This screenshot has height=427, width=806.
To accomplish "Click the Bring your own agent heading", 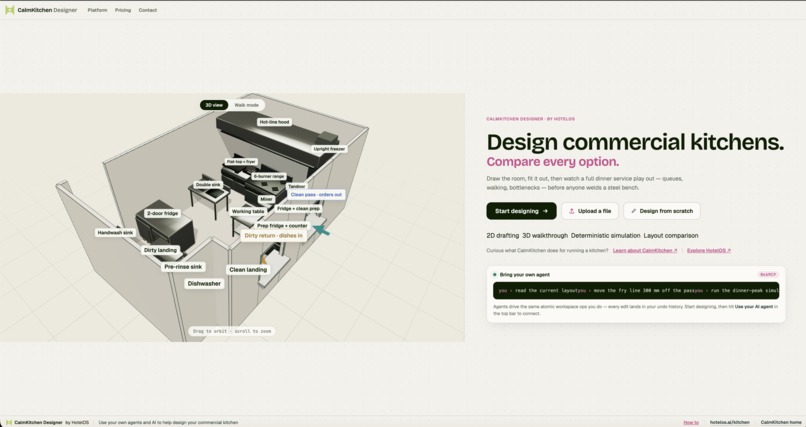I will point(525,274).
